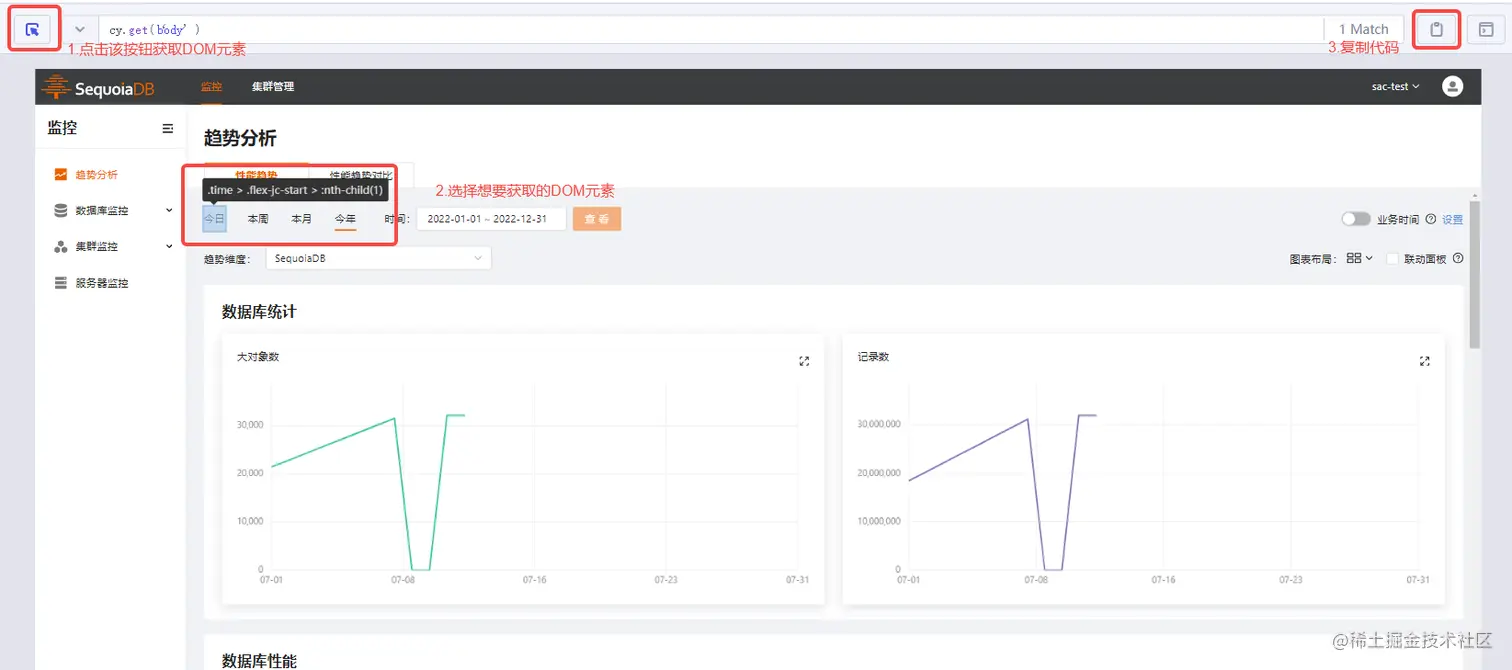Click the 监控 sidebar title
The width and height of the screenshot is (1512, 670).
(62, 128)
